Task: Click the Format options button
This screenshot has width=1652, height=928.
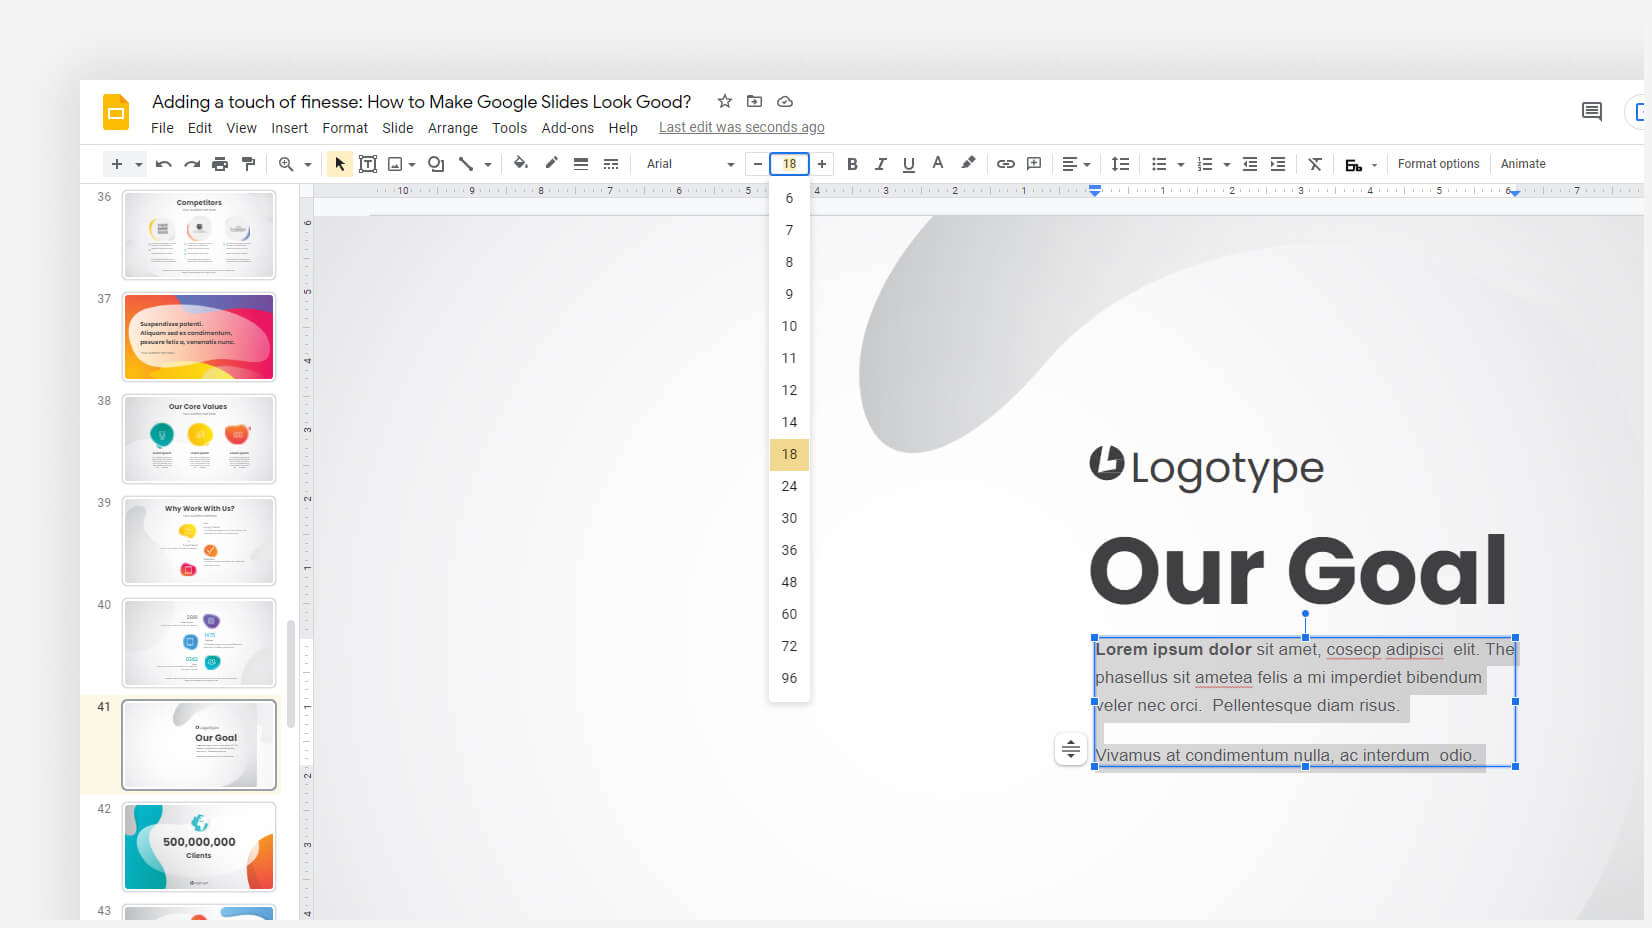Action: 1438,163
